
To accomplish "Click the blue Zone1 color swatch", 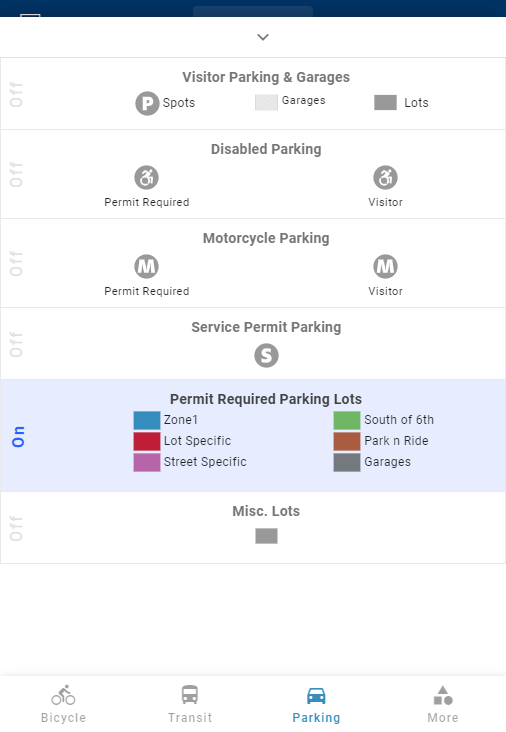I will pos(147,420).
